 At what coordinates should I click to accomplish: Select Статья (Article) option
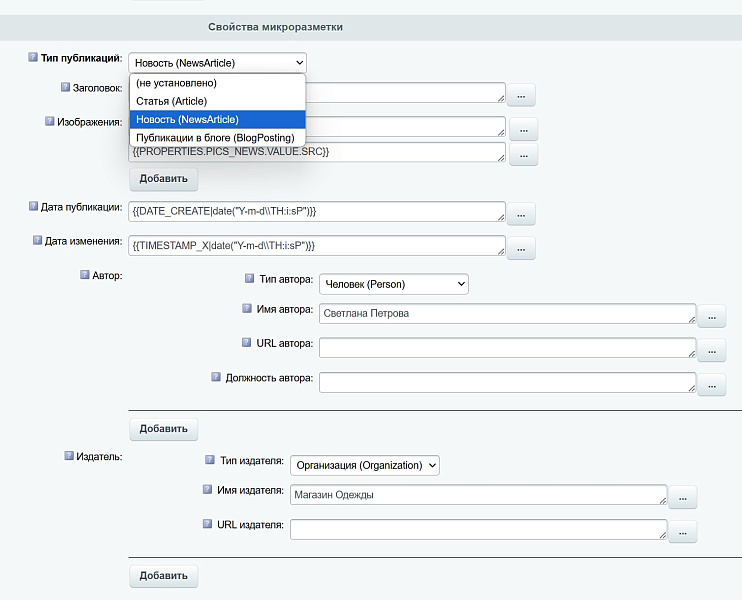[172, 101]
